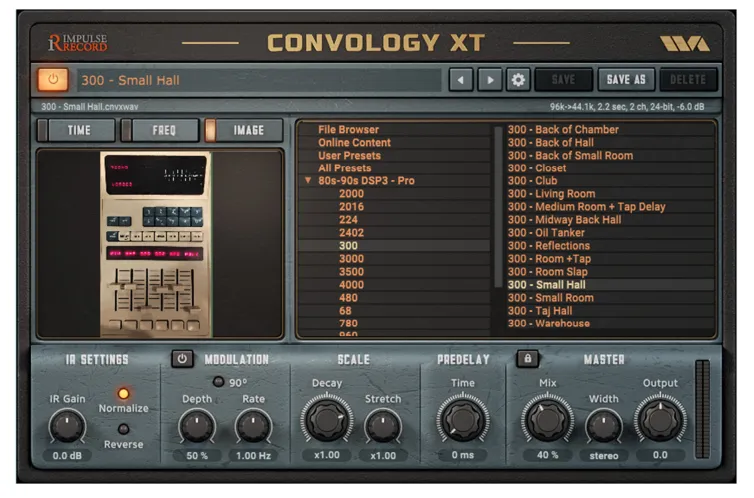Load preset 300 - Medium Room + Tap Delay
754x498 pixels.
click(587, 207)
